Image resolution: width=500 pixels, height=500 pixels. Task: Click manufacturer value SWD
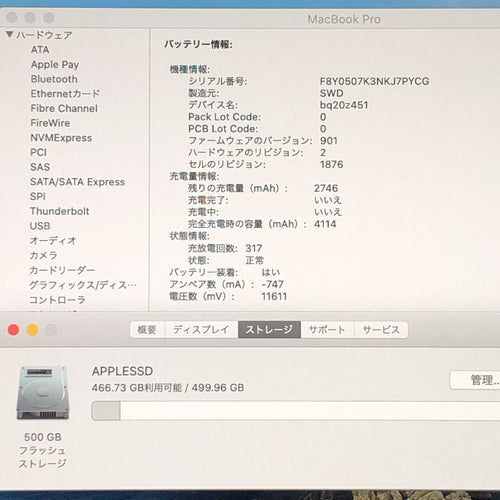(331, 93)
